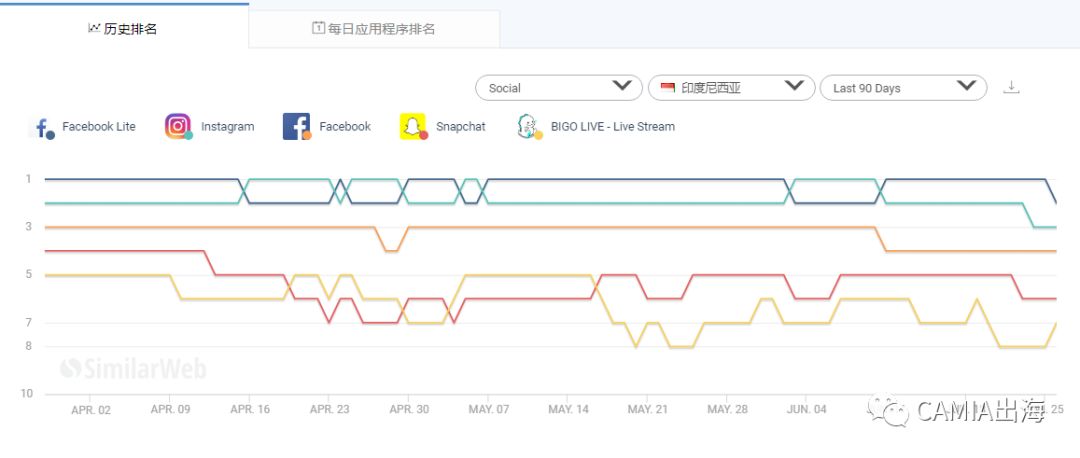This screenshot has width=1080, height=458.
Task: Open the 印度尼西亚 country dropdown
Action: [731, 88]
